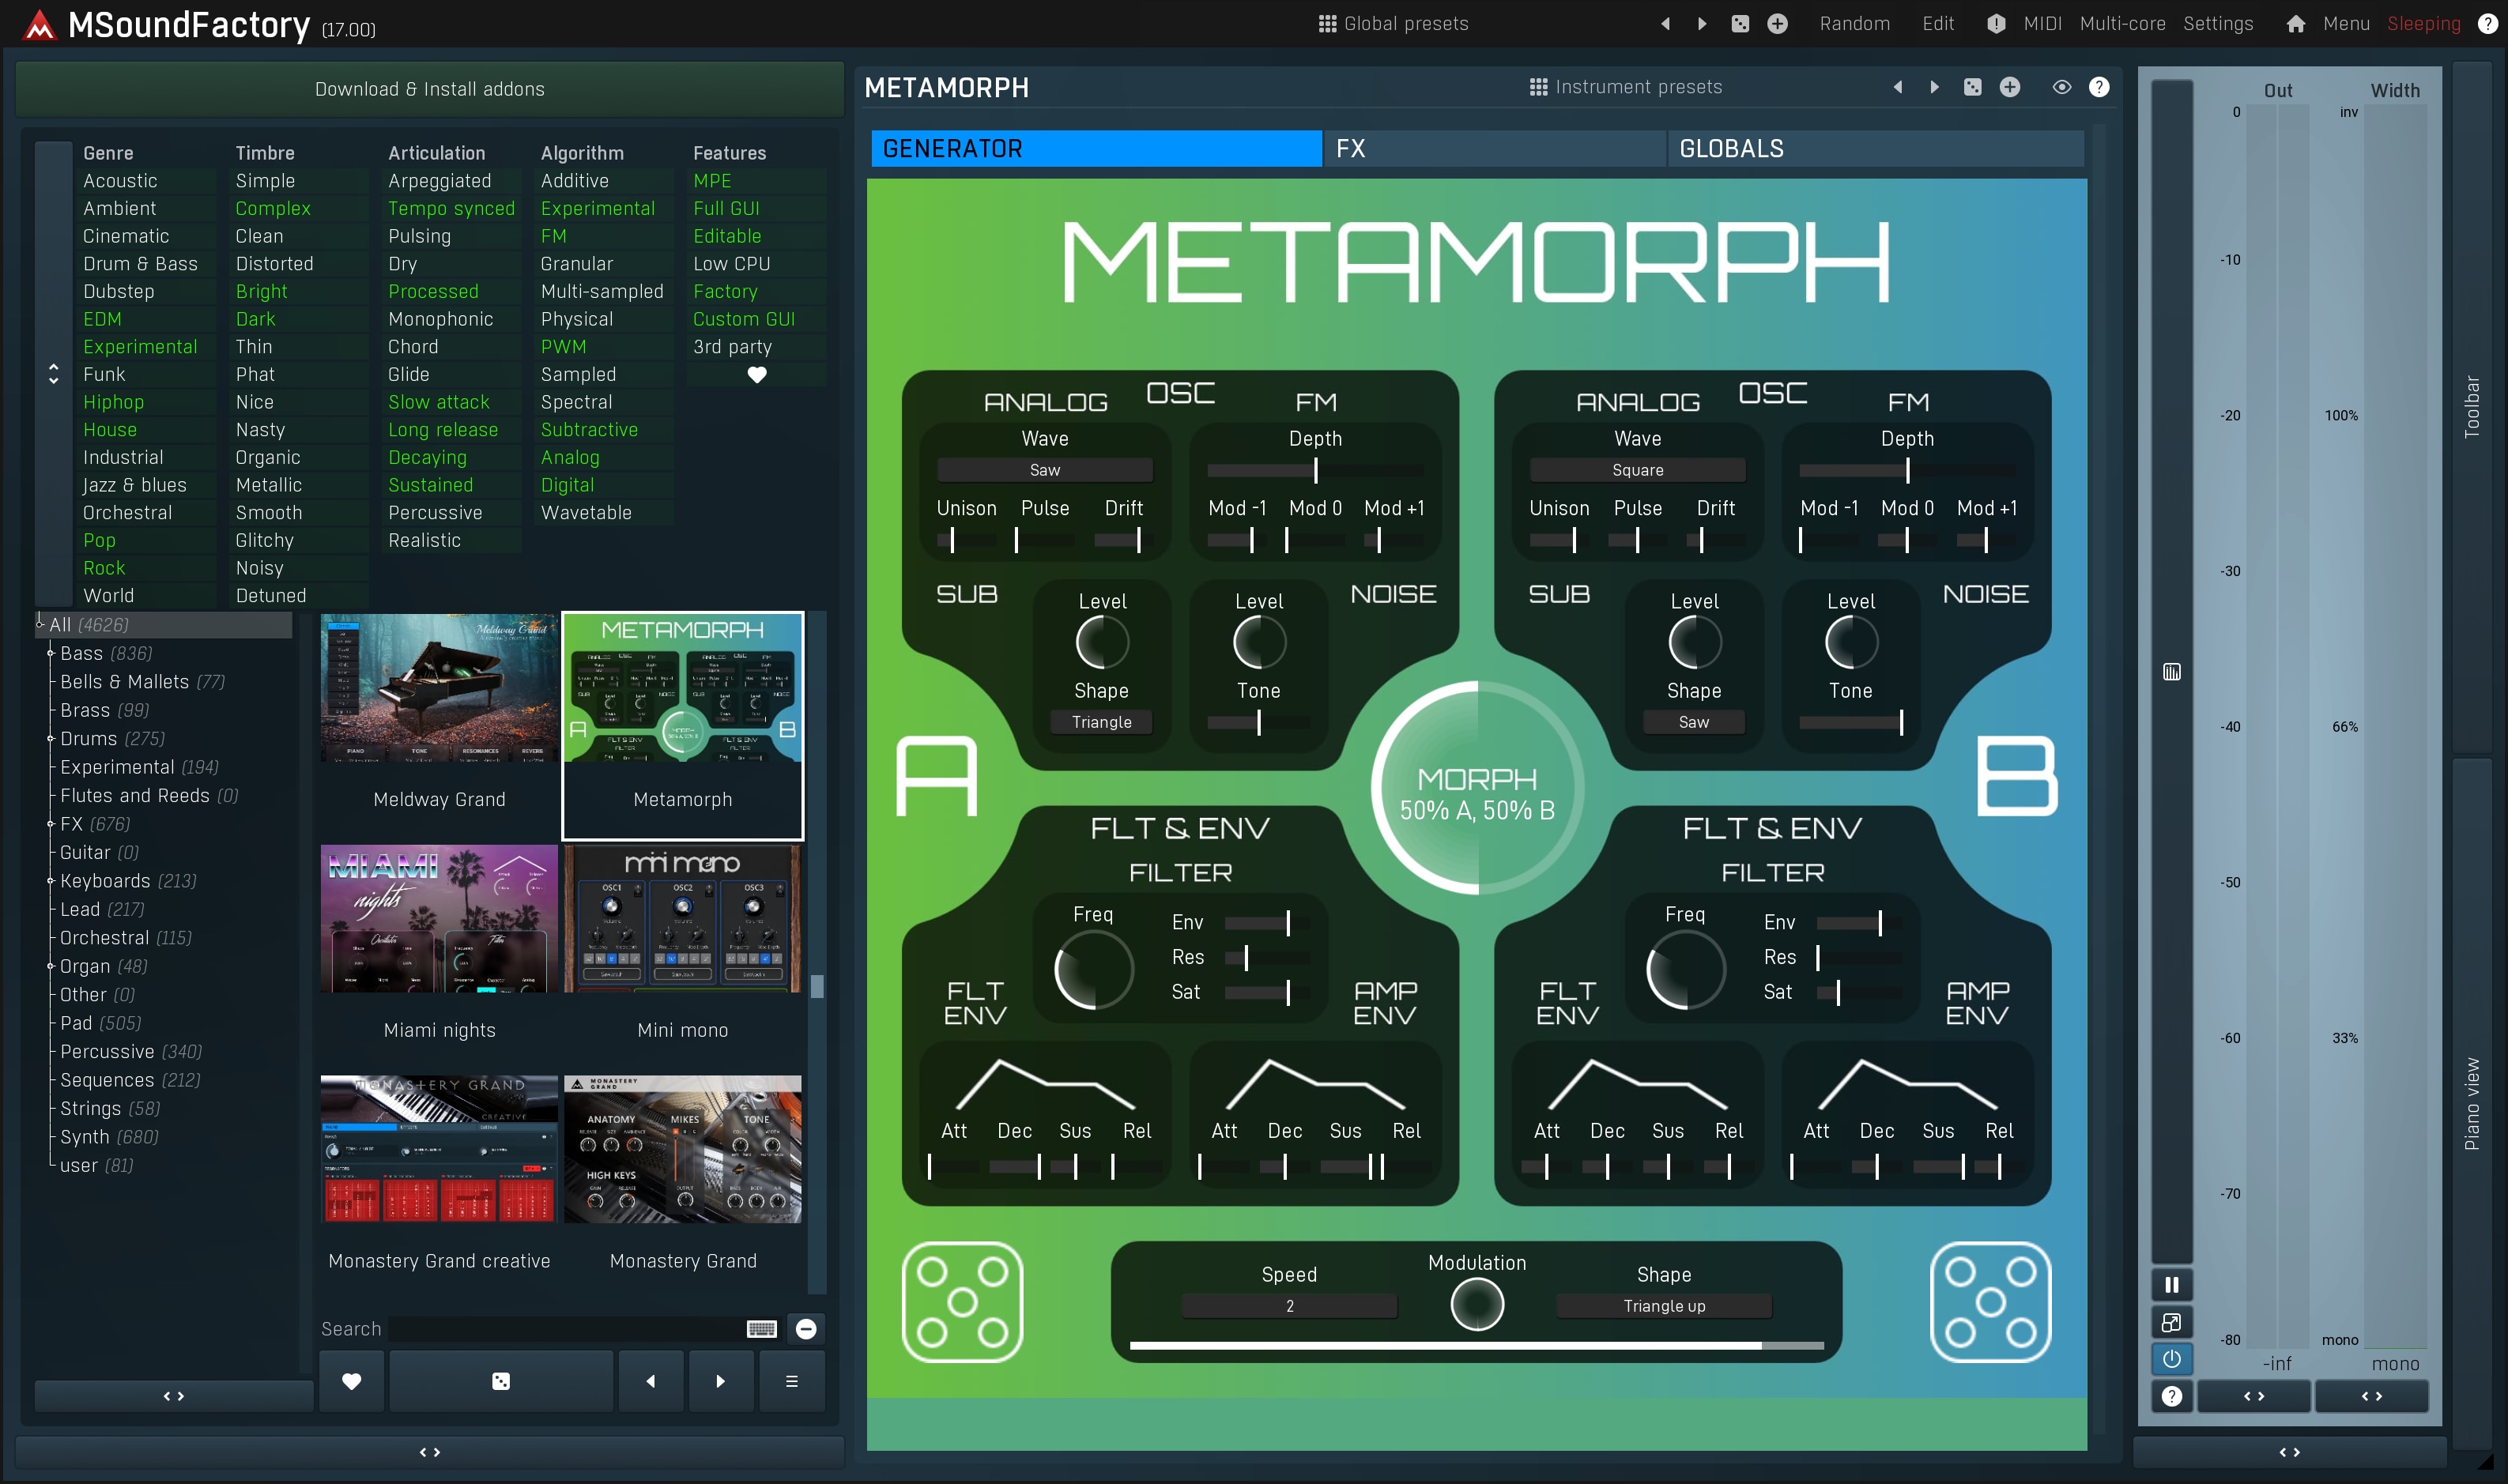The height and width of the screenshot is (1484, 2508).
Task: Open the instrument presets help question mark
Action: point(2099,87)
